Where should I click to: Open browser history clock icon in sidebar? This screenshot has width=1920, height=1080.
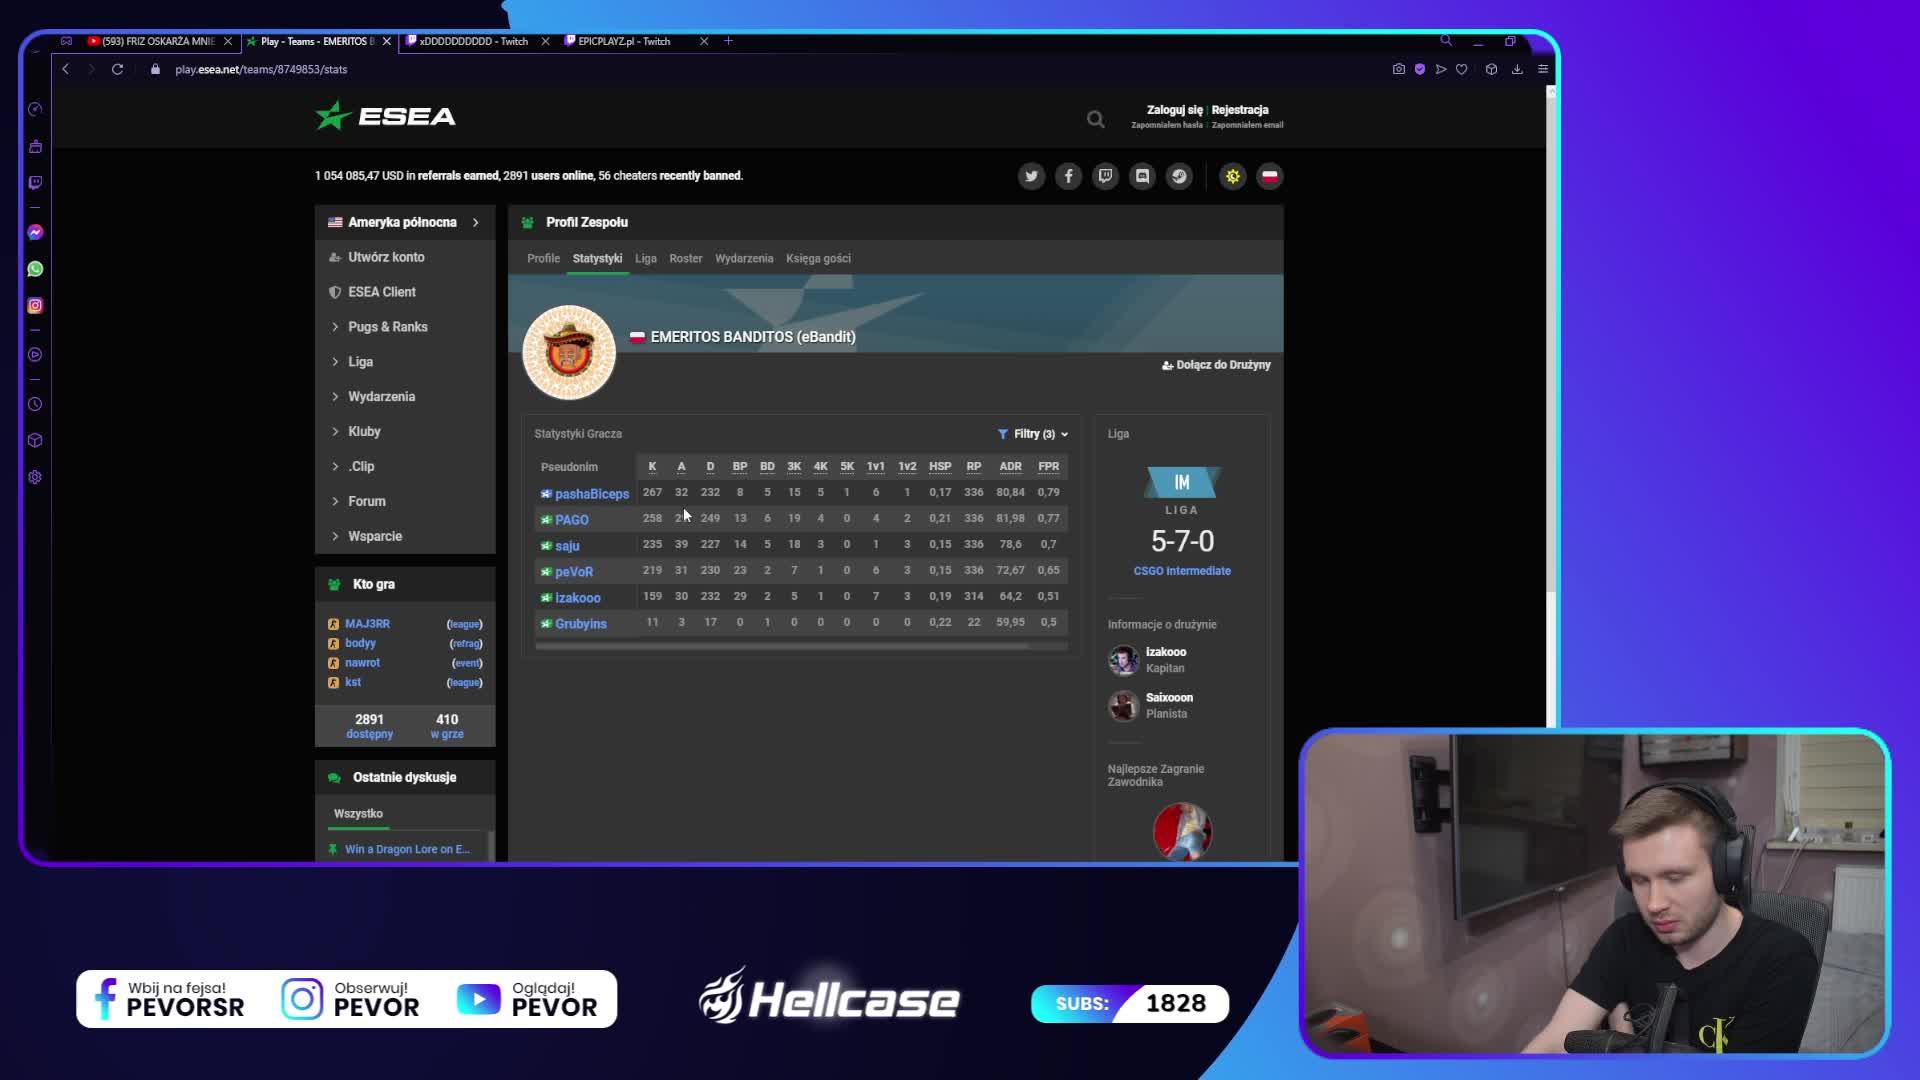[35, 404]
